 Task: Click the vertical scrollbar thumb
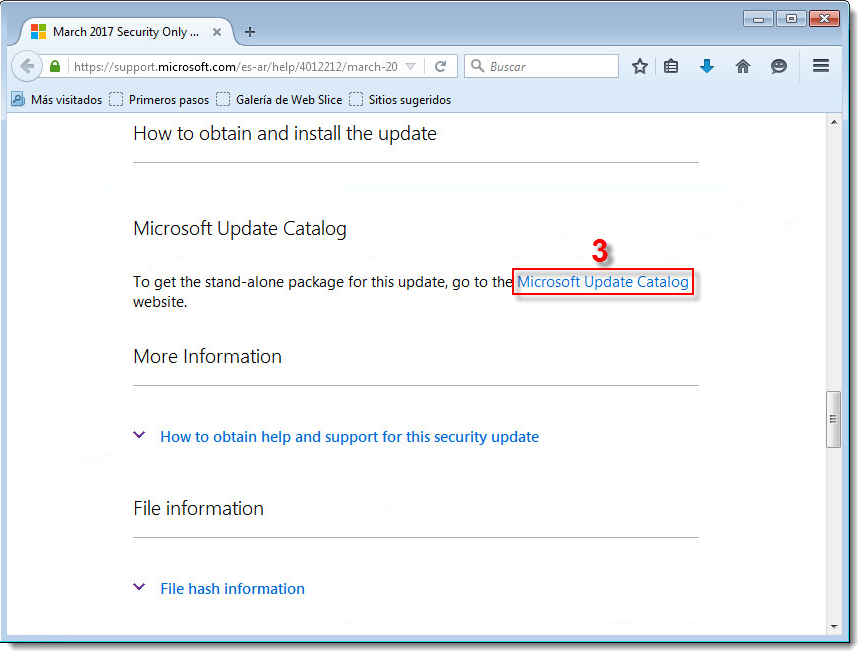833,420
